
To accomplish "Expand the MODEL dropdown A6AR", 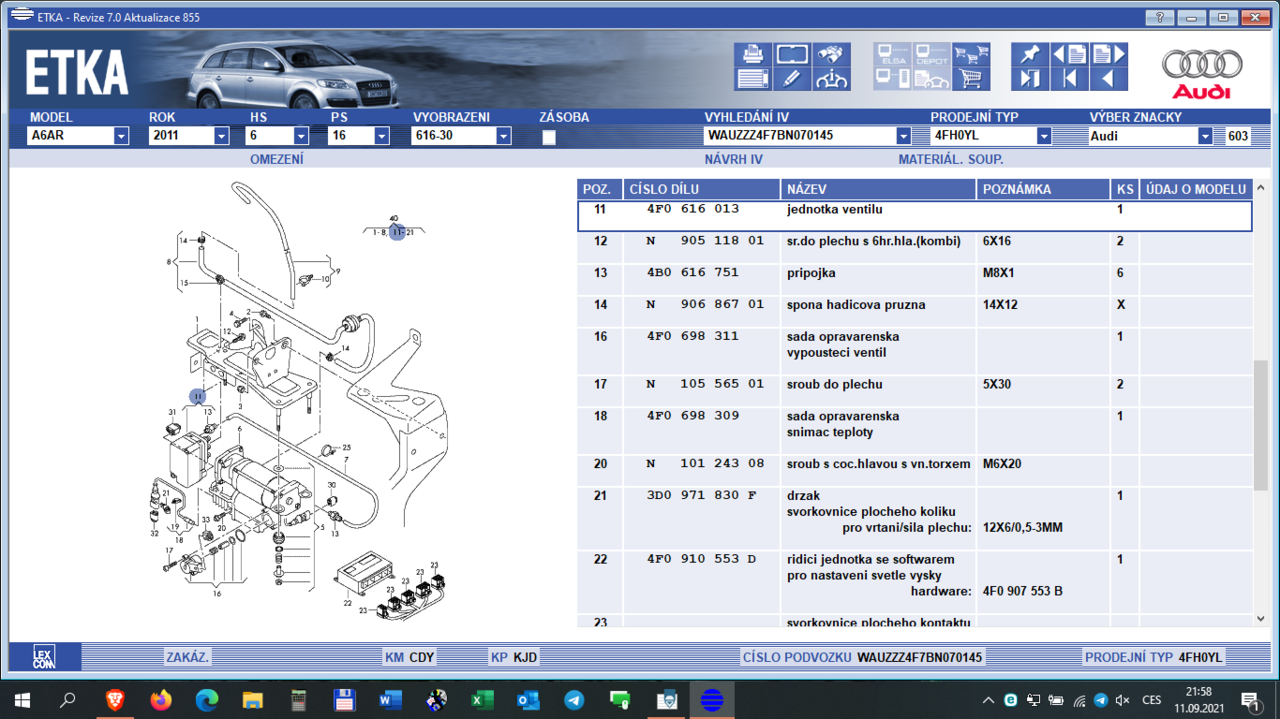I will point(121,136).
